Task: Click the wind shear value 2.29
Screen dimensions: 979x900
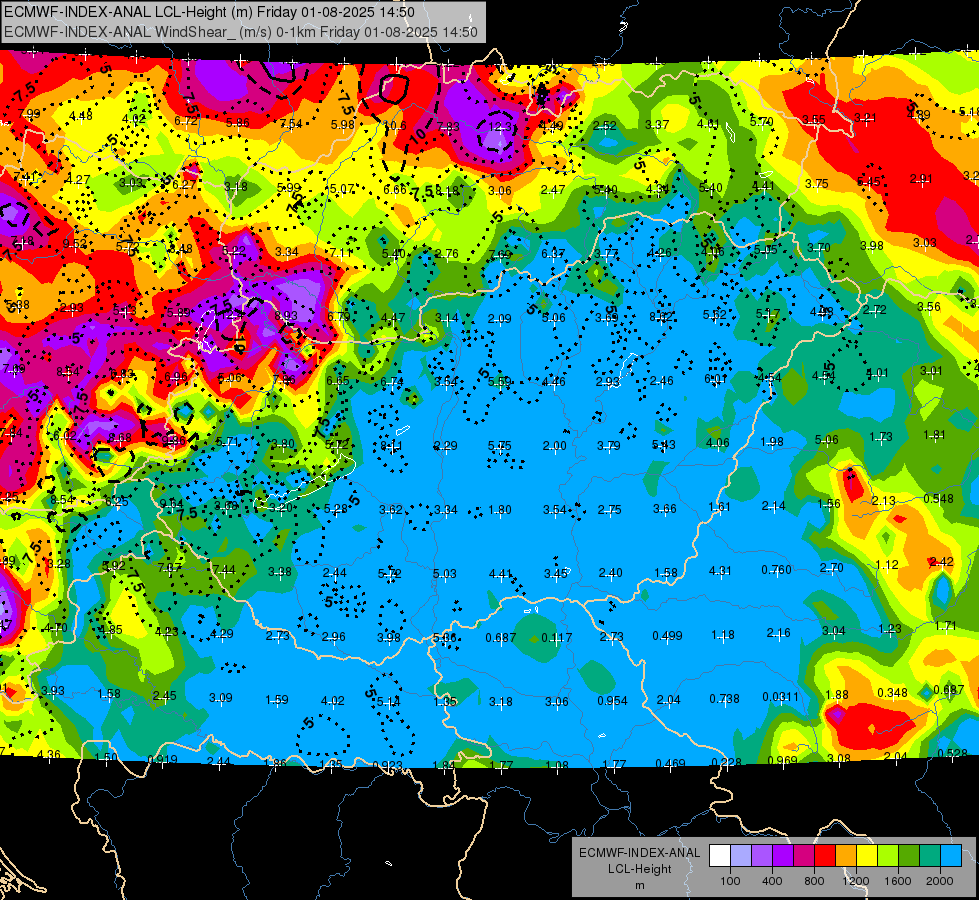Action: click(445, 446)
